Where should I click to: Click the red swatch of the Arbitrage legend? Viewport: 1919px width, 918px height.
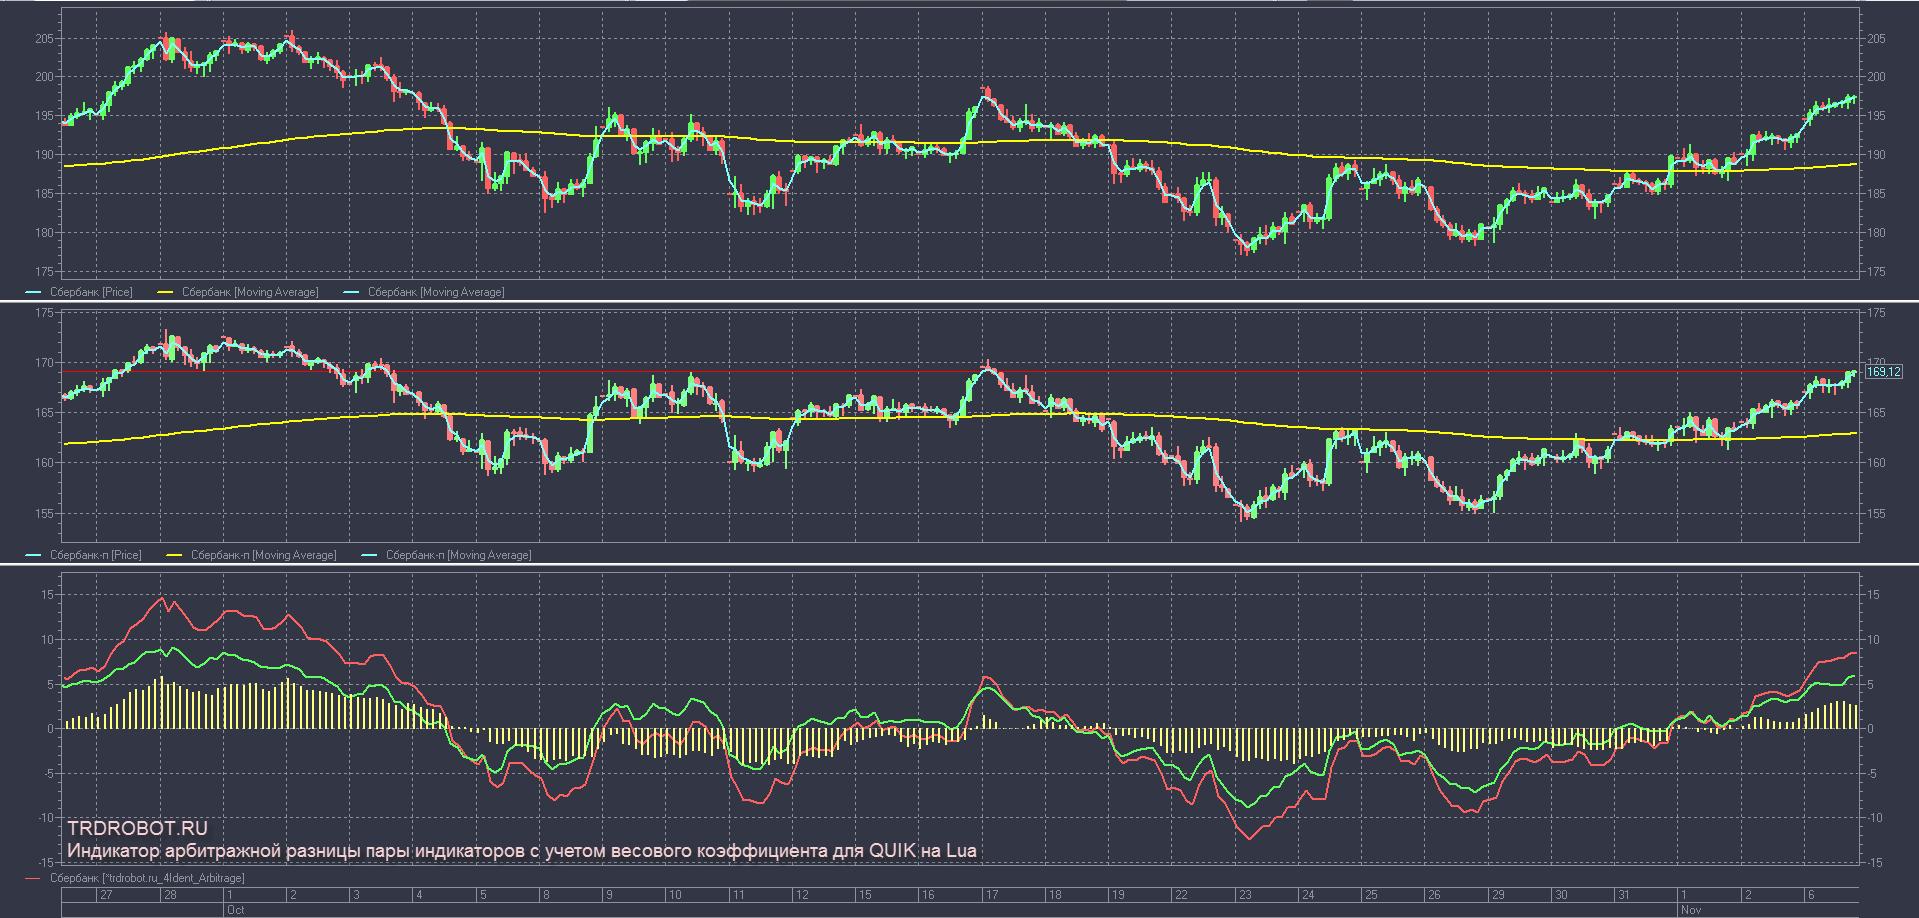click(34, 879)
